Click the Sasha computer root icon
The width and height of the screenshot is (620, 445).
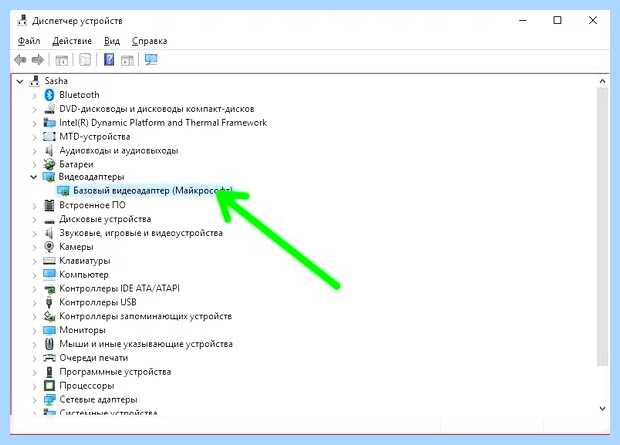(35, 81)
